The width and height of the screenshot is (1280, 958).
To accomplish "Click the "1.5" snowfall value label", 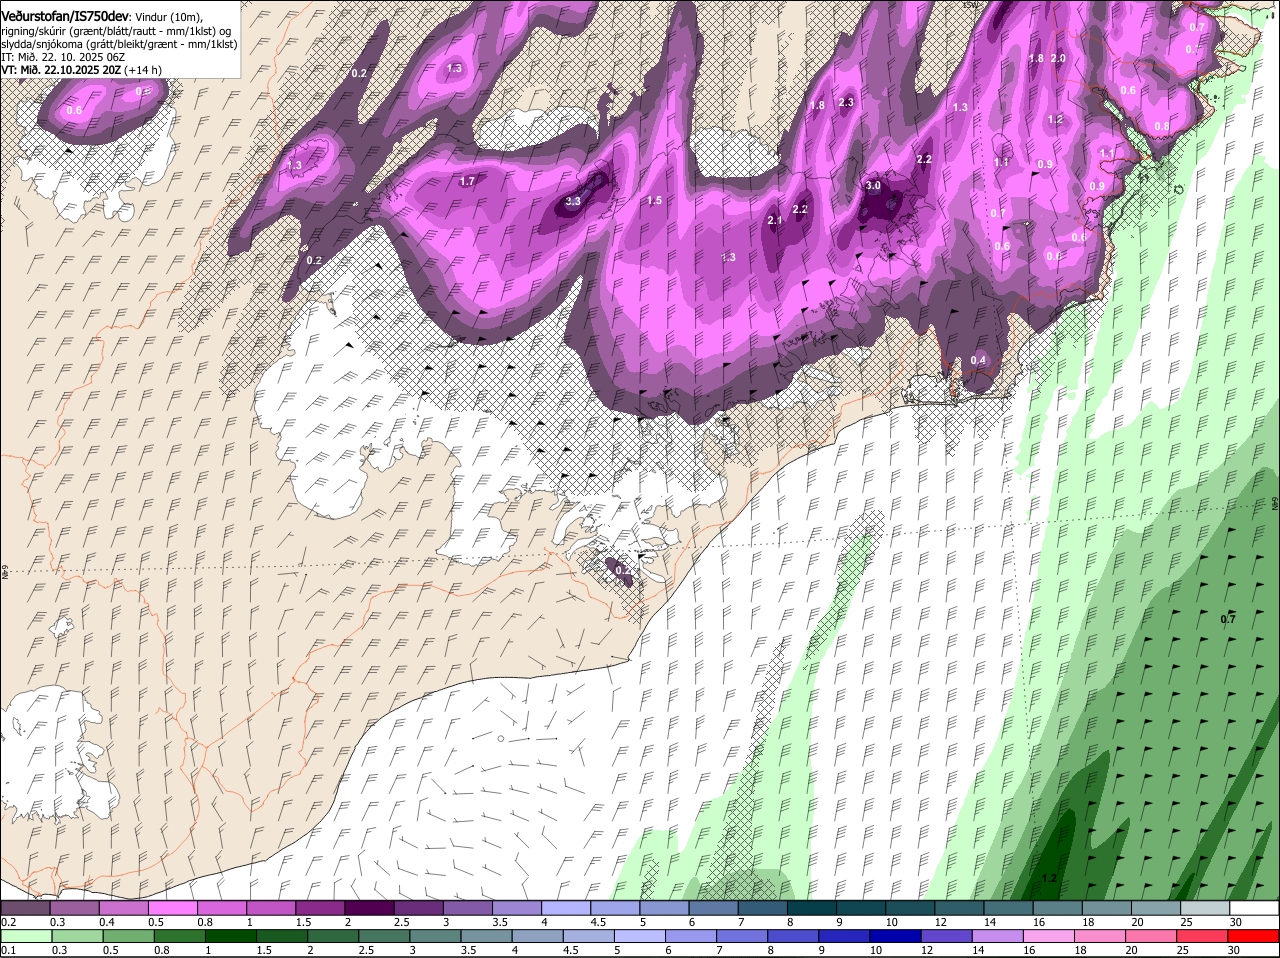I will [x=654, y=201].
